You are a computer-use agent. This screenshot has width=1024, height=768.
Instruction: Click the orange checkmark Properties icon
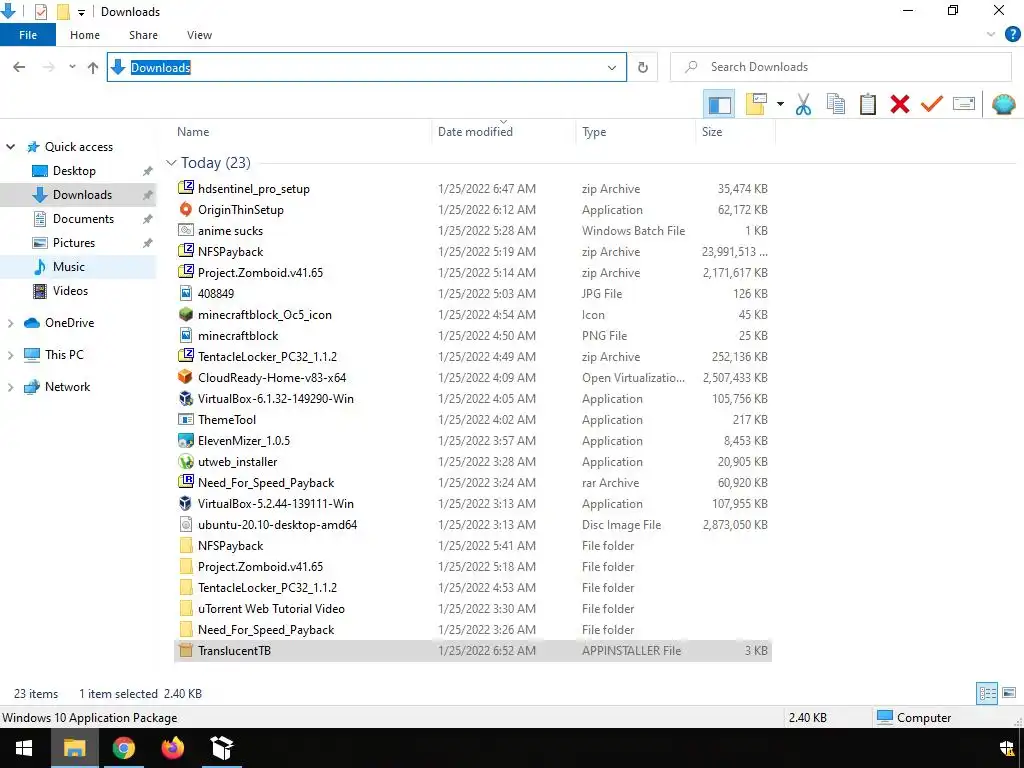click(x=931, y=104)
